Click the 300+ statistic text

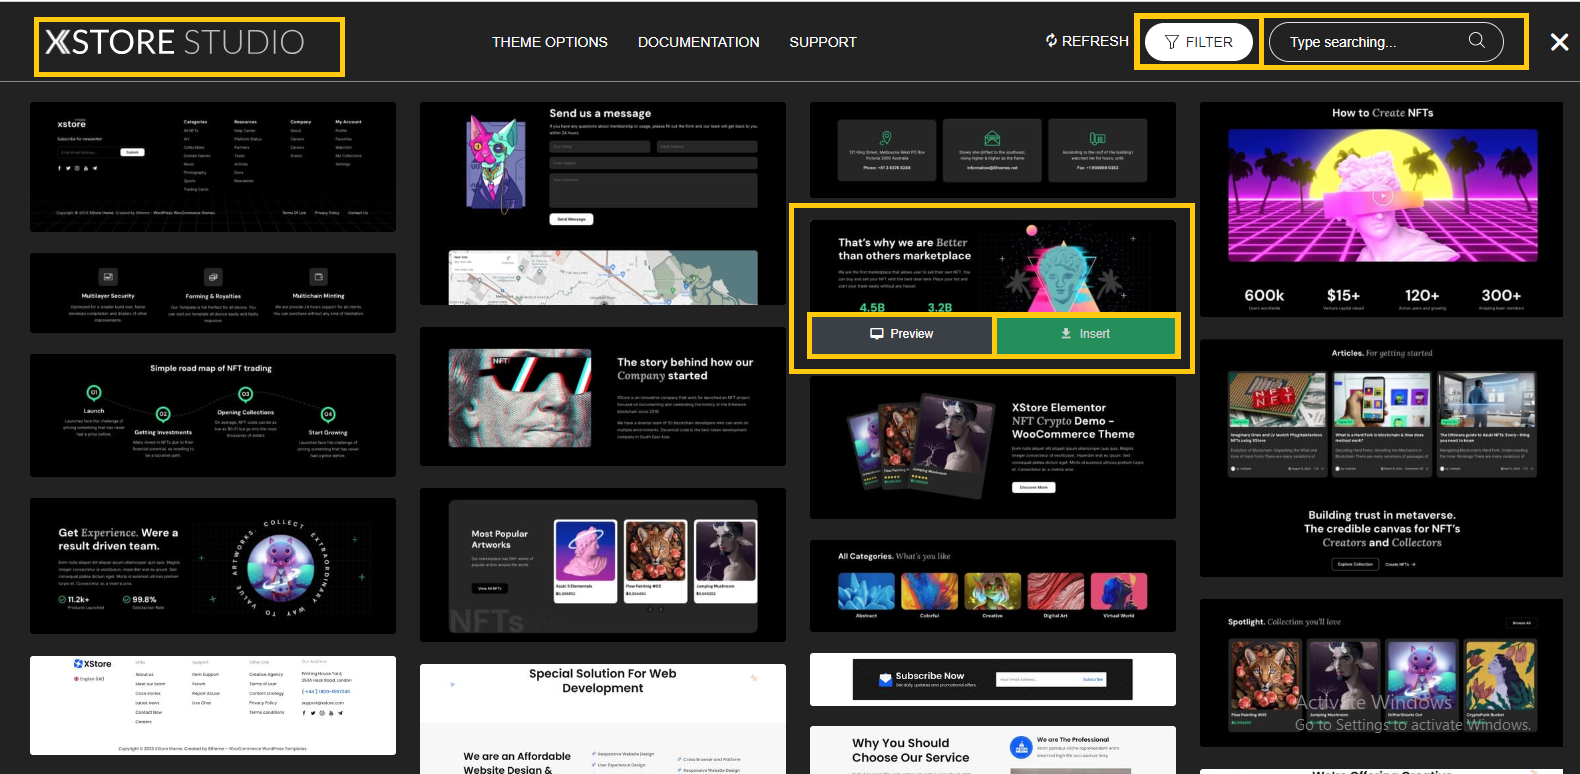1501,295
